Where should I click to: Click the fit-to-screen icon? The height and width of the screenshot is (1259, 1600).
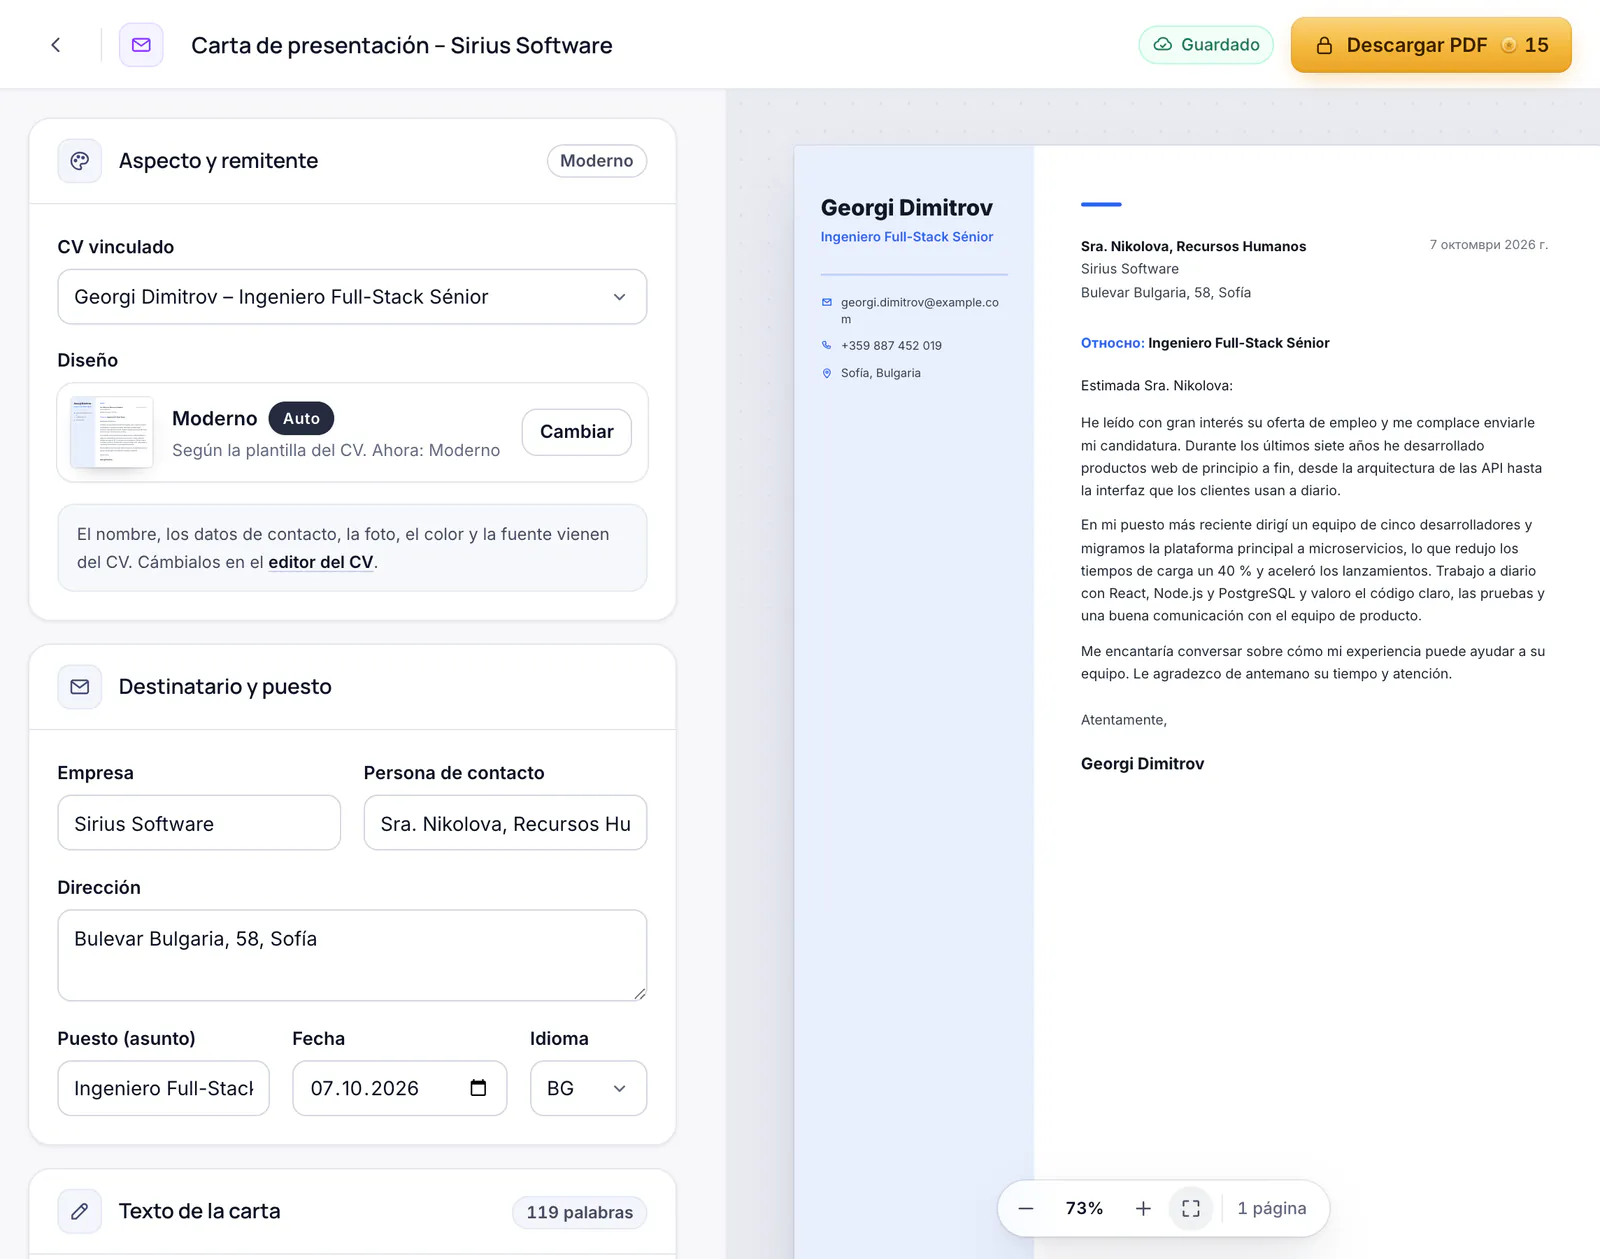1191,1208
